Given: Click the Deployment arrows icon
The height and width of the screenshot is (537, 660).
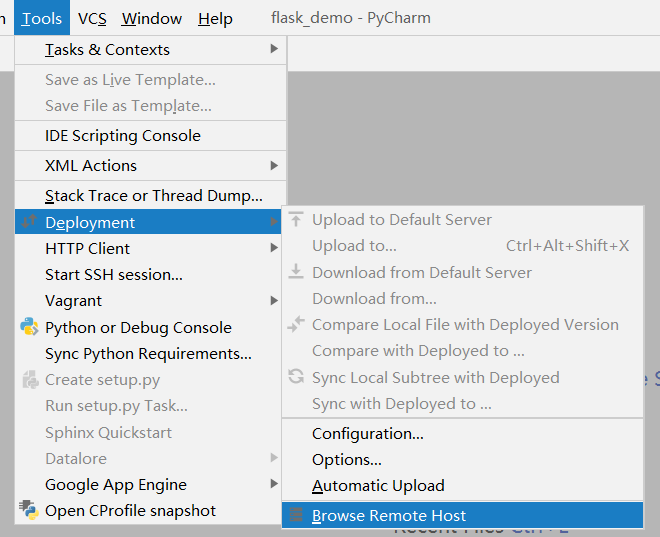Looking at the screenshot, I should pos(29,221).
